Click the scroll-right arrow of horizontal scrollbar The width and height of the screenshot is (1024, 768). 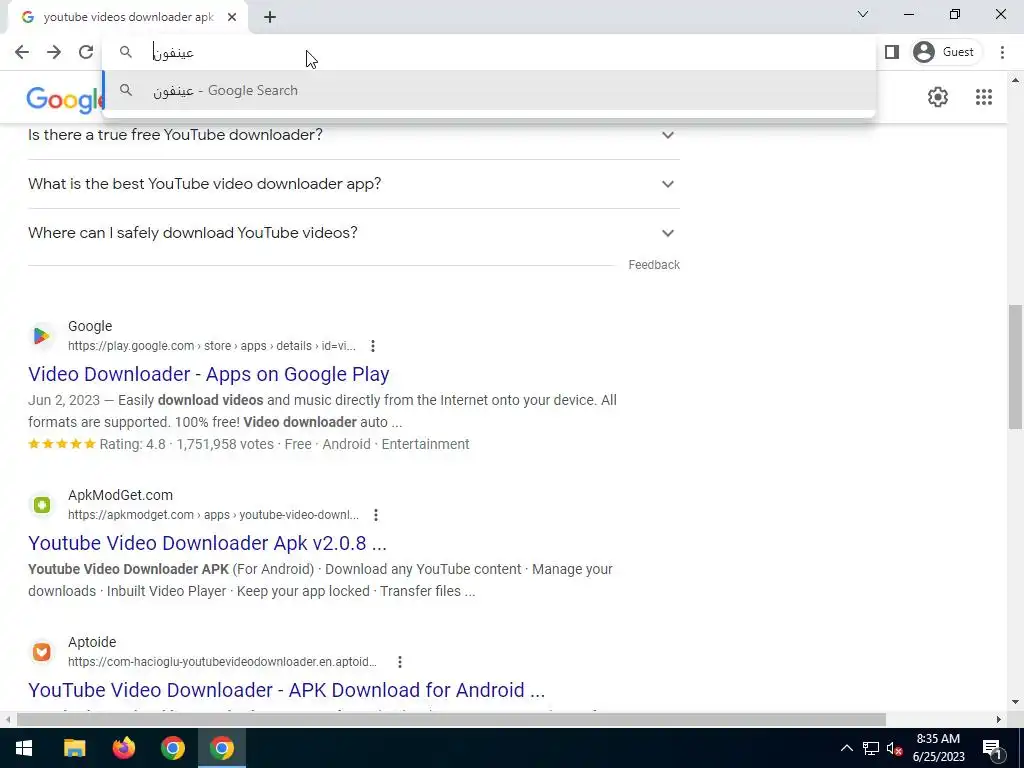999,720
